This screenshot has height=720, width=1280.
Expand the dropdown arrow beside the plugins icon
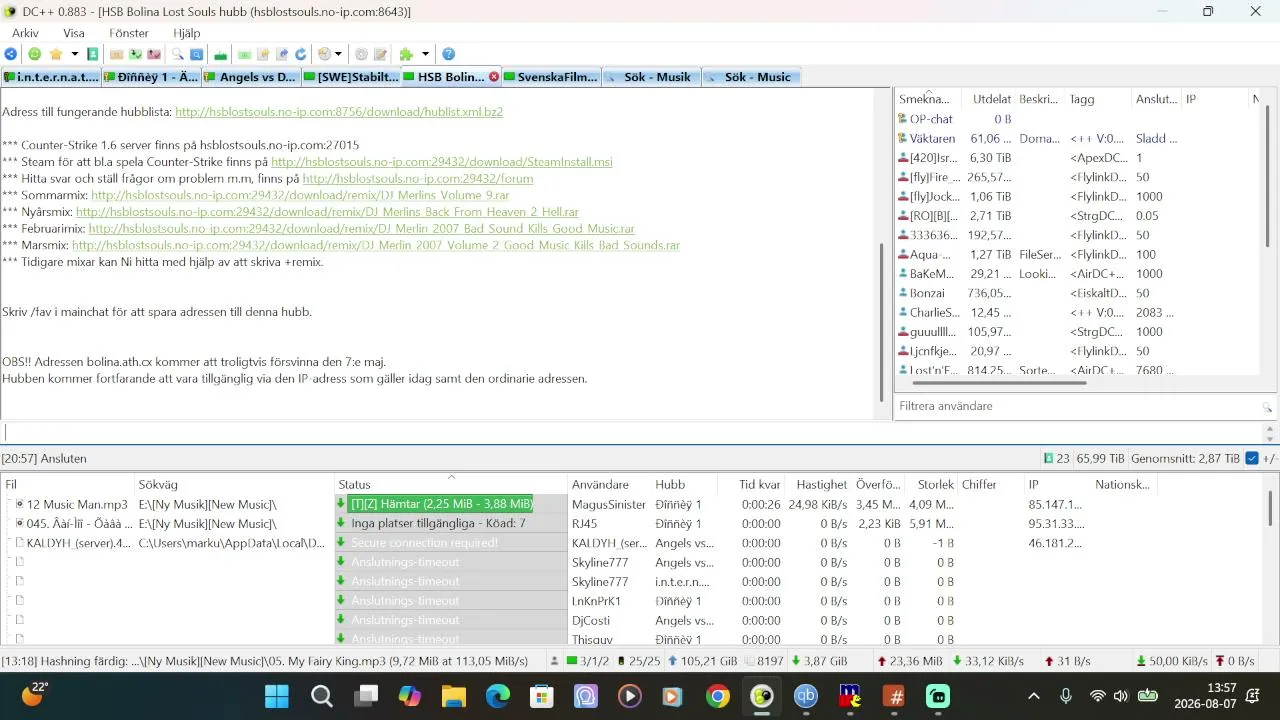(425, 54)
